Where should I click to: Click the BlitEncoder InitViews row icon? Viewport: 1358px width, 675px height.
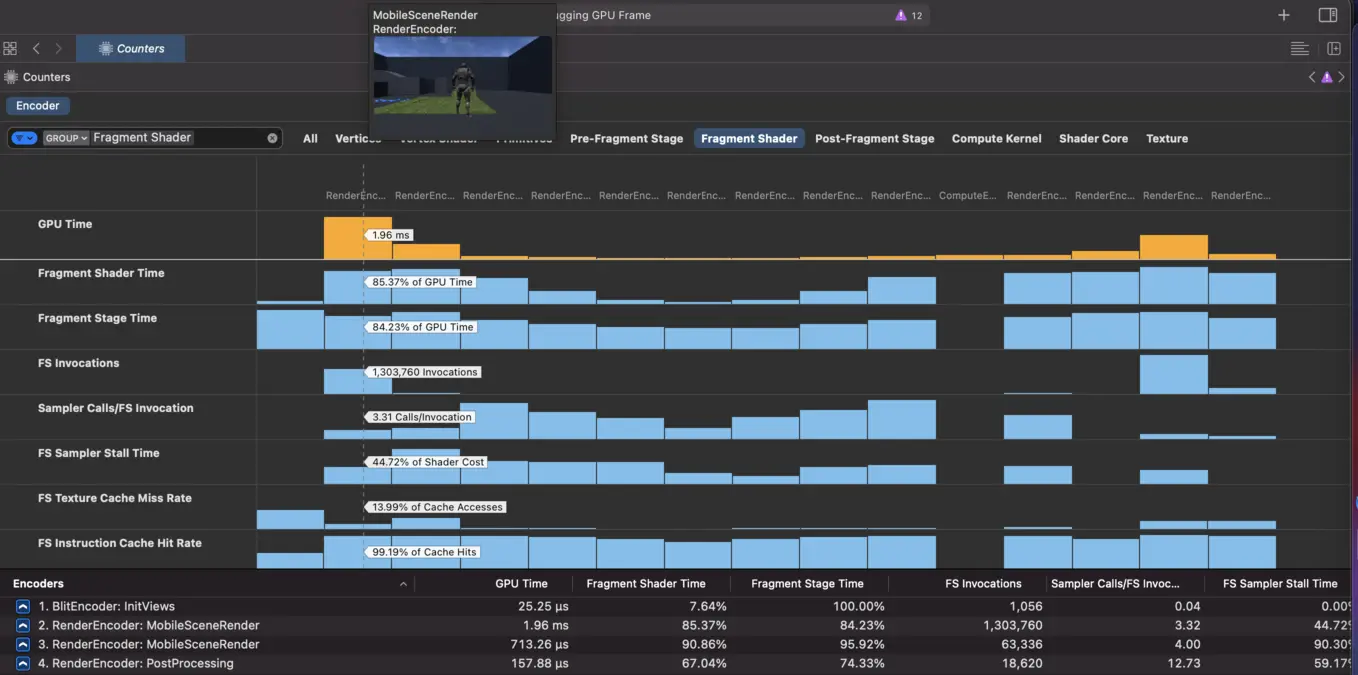[x=23, y=606]
